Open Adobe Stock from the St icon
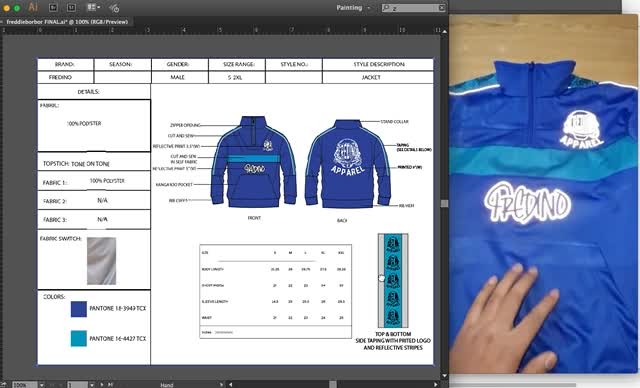This screenshot has width=640, height=388. point(71,7)
